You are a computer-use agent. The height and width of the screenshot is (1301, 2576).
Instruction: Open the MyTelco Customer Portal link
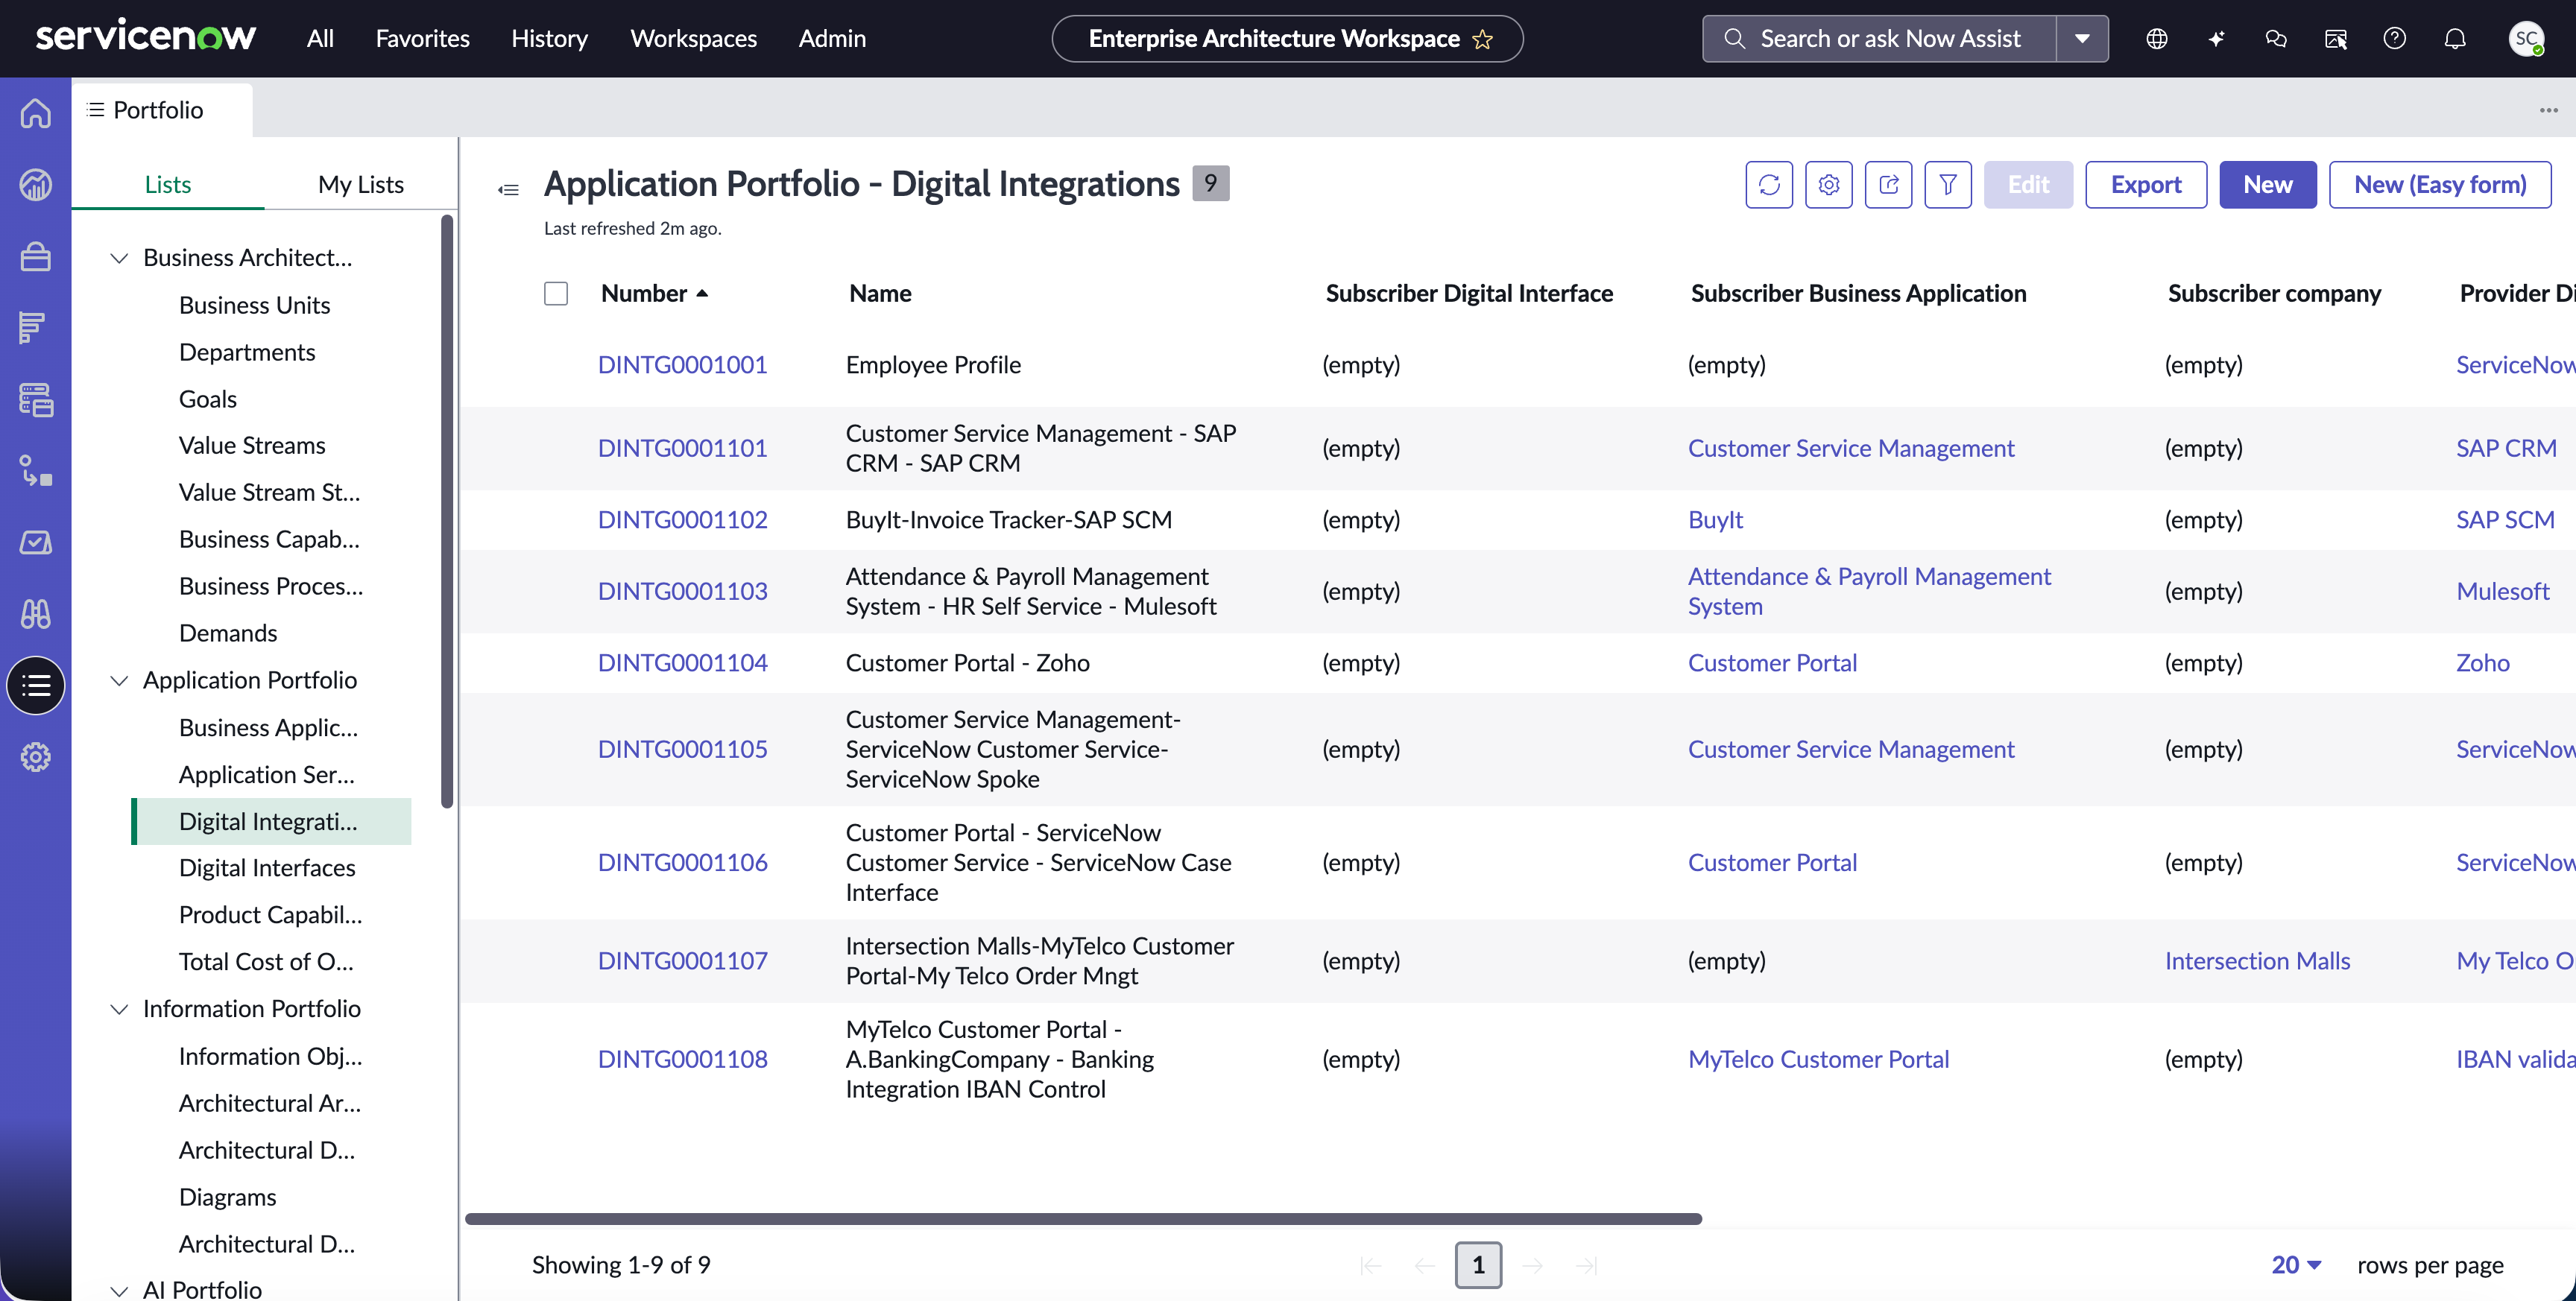point(1818,1059)
